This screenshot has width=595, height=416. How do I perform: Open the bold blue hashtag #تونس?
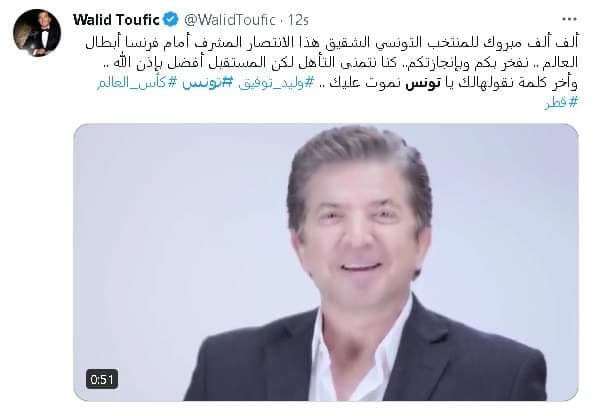tap(207, 83)
